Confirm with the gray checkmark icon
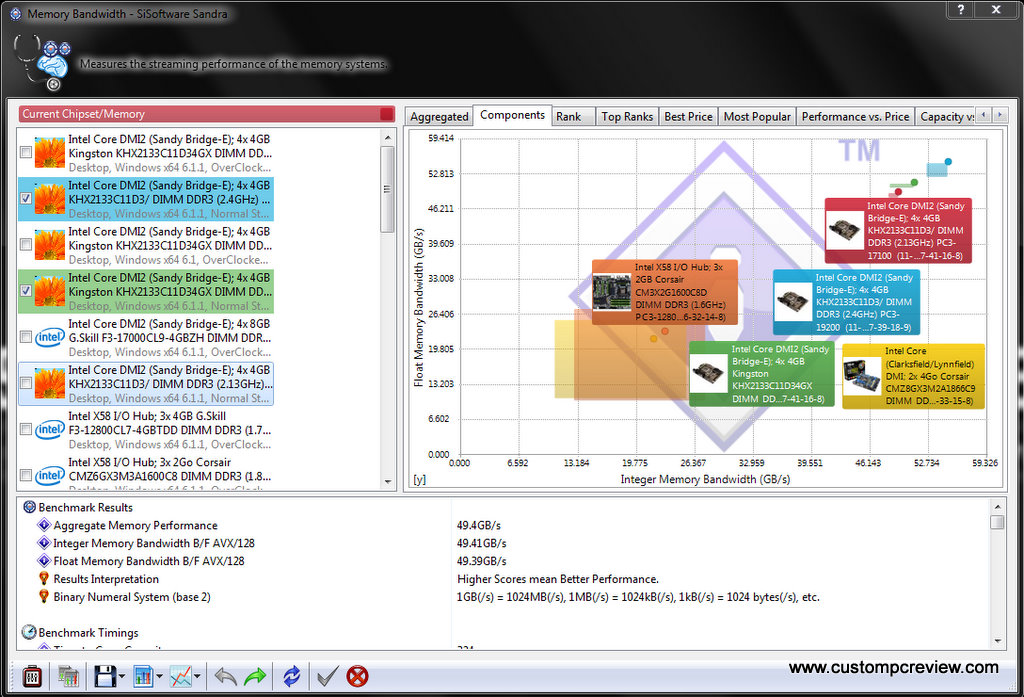This screenshot has height=697, width=1024. point(327,676)
